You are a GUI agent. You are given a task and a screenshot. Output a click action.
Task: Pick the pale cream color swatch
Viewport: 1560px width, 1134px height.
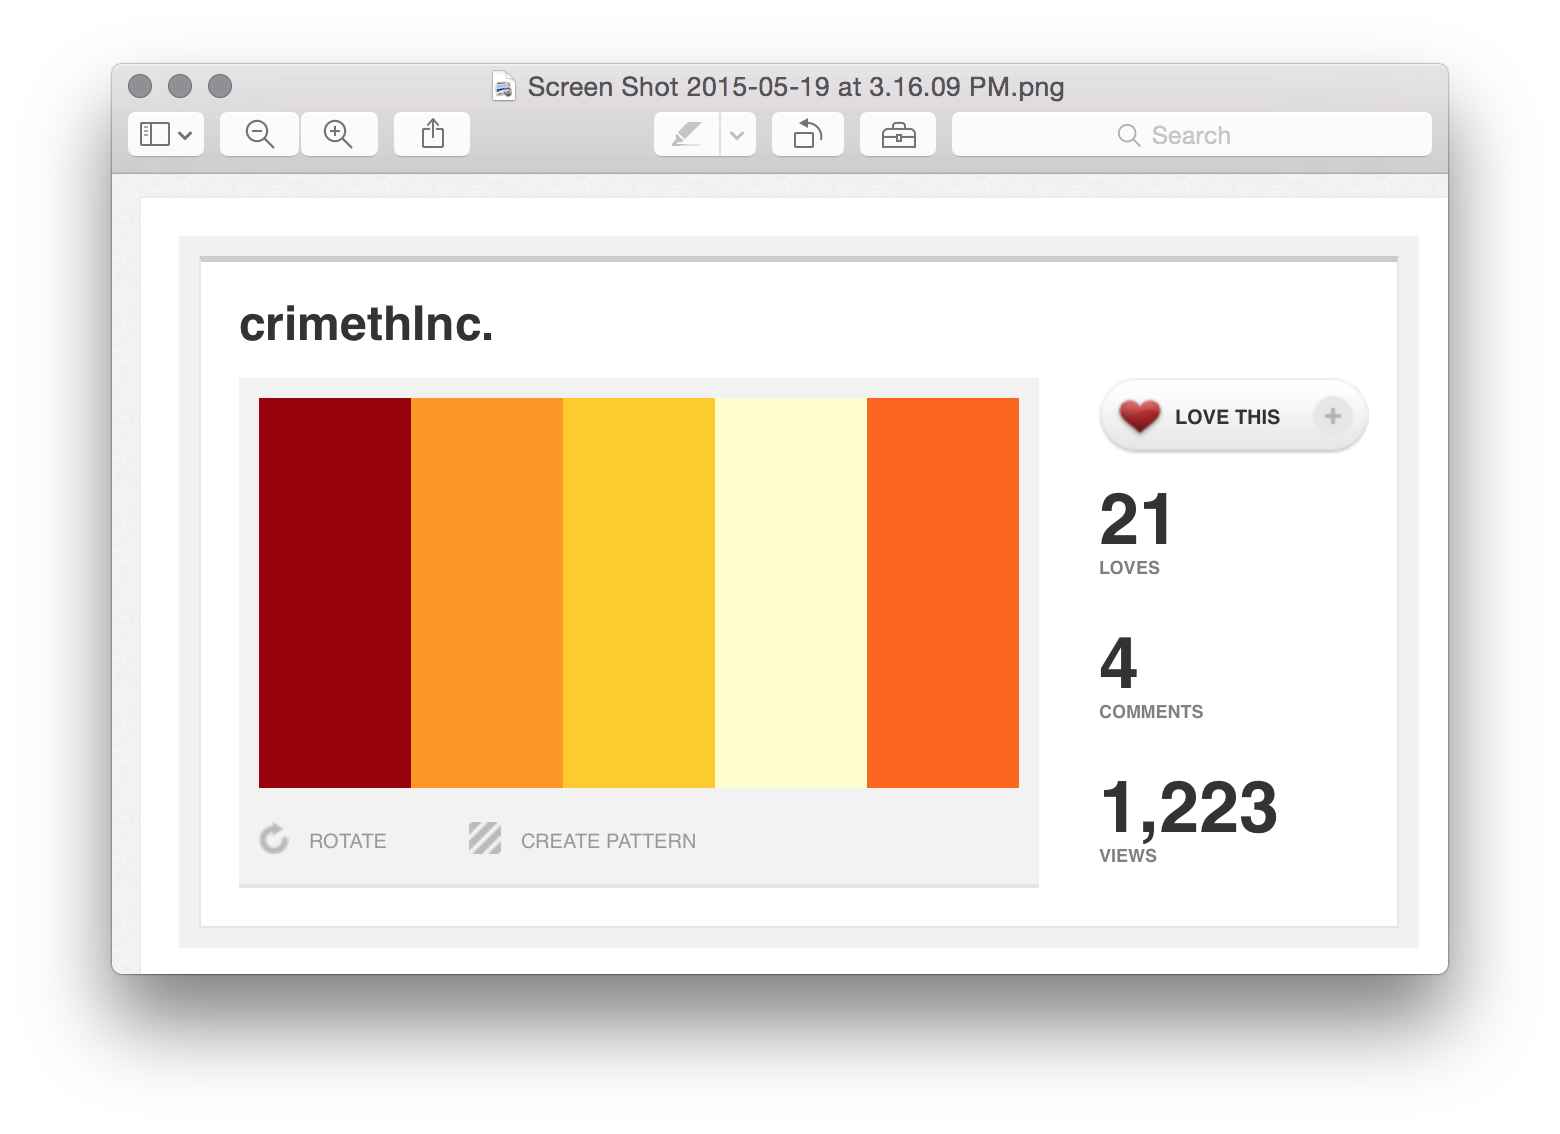point(791,593)
